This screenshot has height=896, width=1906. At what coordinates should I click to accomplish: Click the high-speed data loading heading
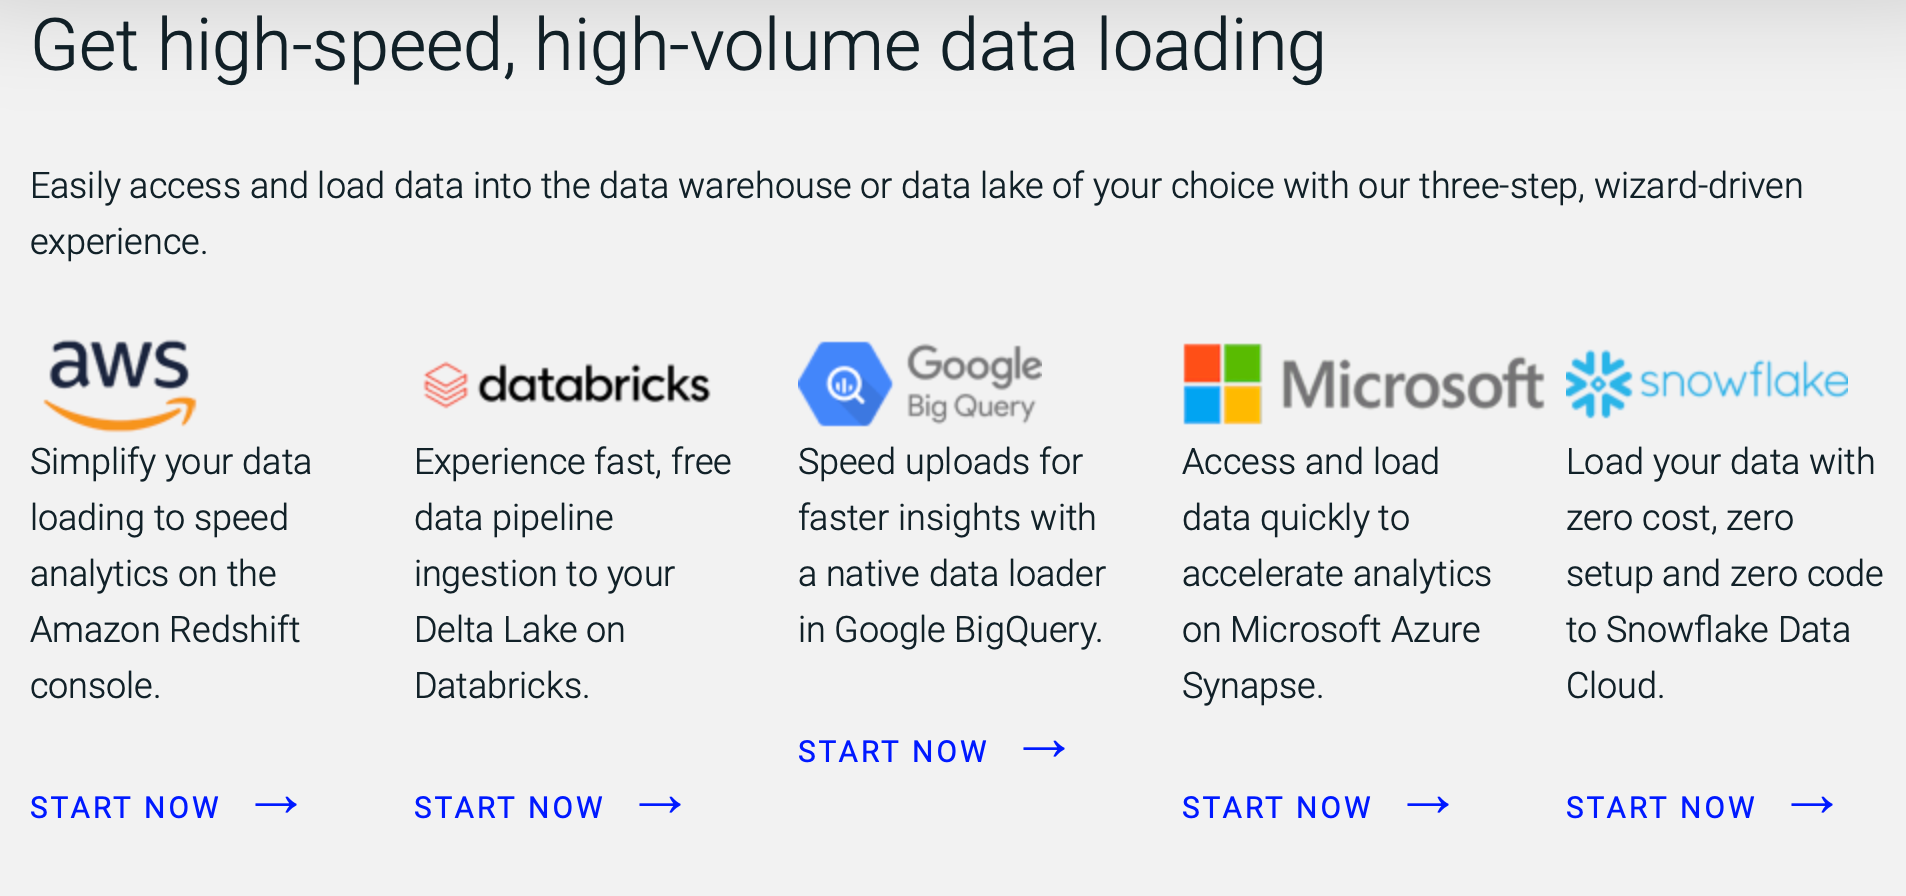click(x=678, y=45)
